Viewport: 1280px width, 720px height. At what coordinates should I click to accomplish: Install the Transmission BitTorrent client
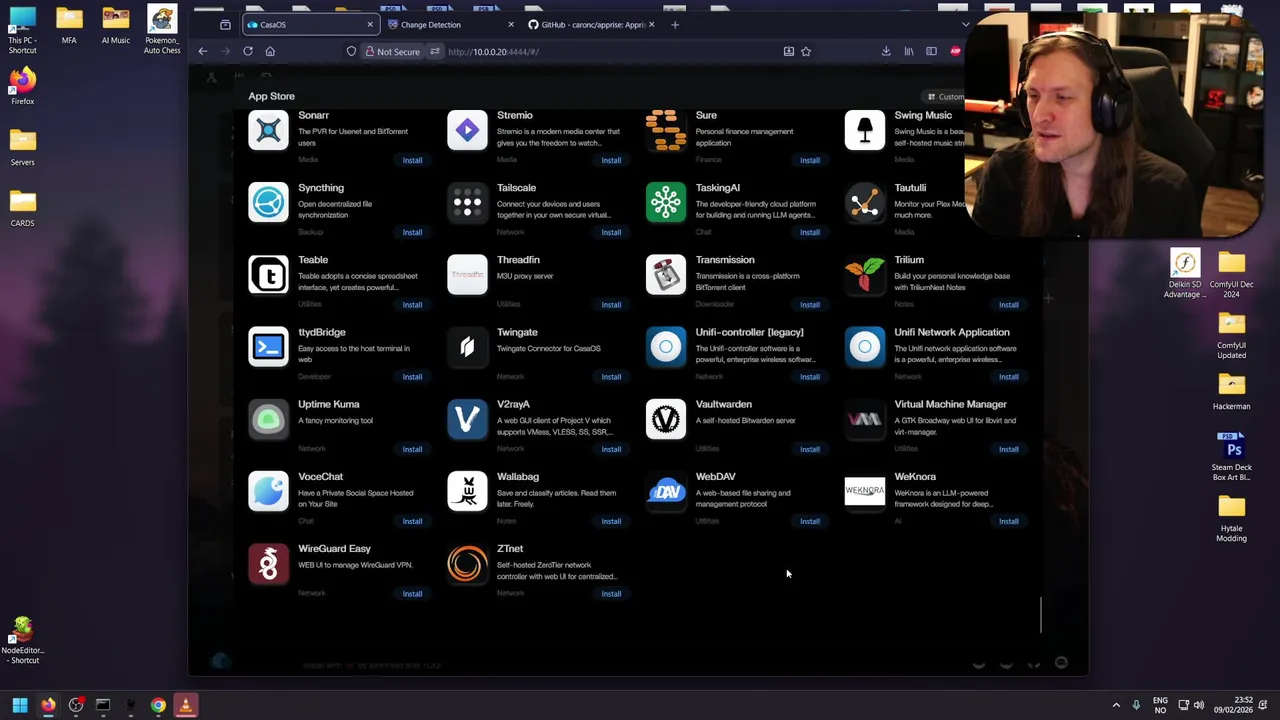click(x=810, y=305)
